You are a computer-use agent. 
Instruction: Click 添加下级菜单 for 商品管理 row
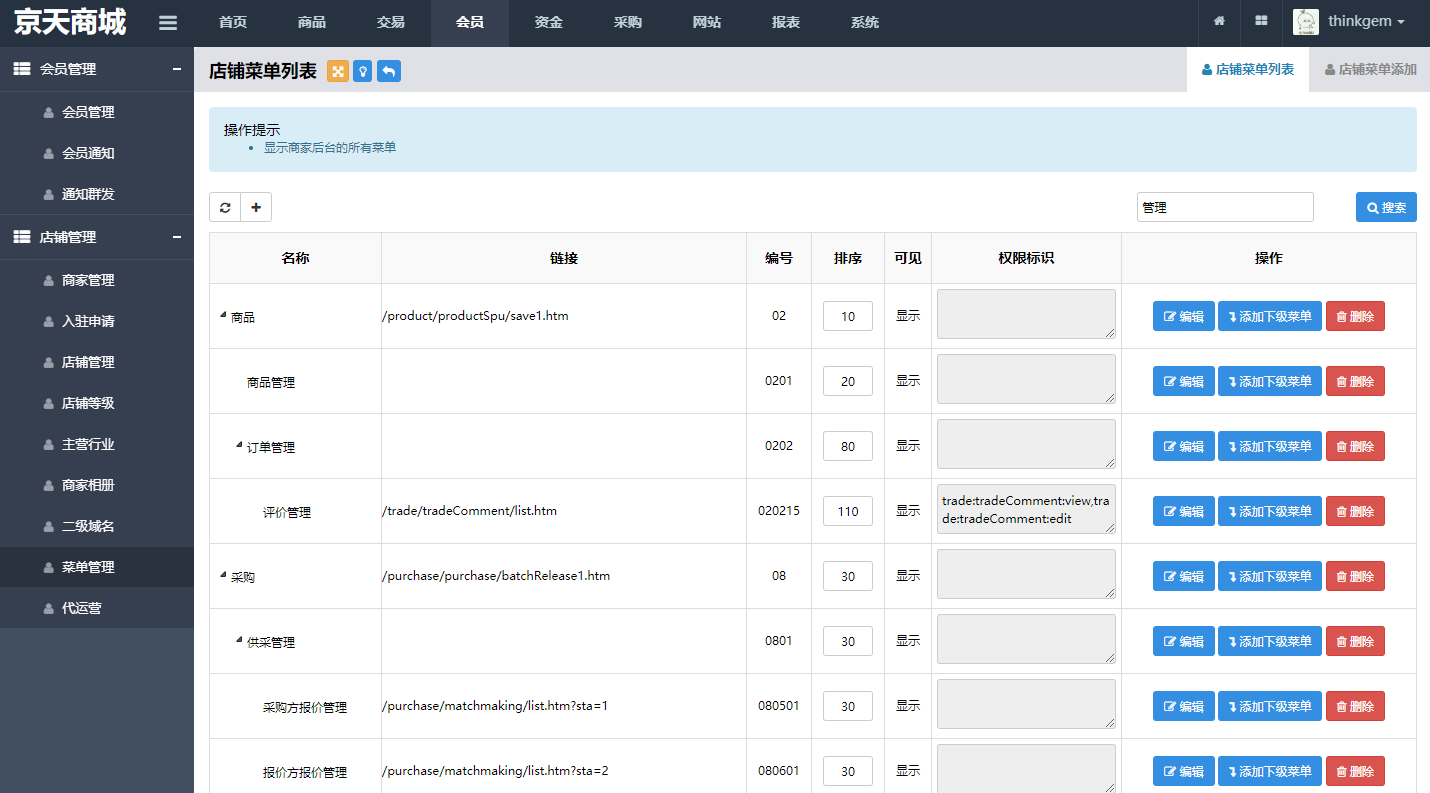[x=1270, y=381]
